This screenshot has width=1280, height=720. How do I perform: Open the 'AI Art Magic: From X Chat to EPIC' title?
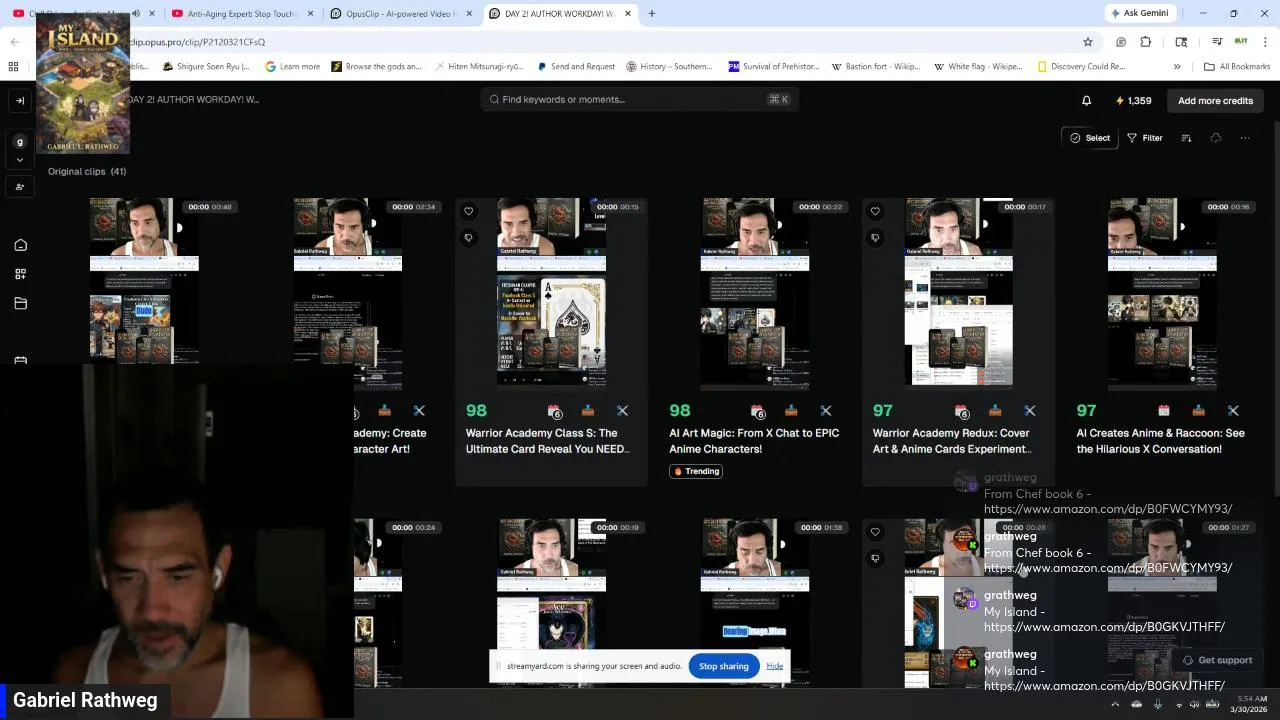click(x=754, y=441)
